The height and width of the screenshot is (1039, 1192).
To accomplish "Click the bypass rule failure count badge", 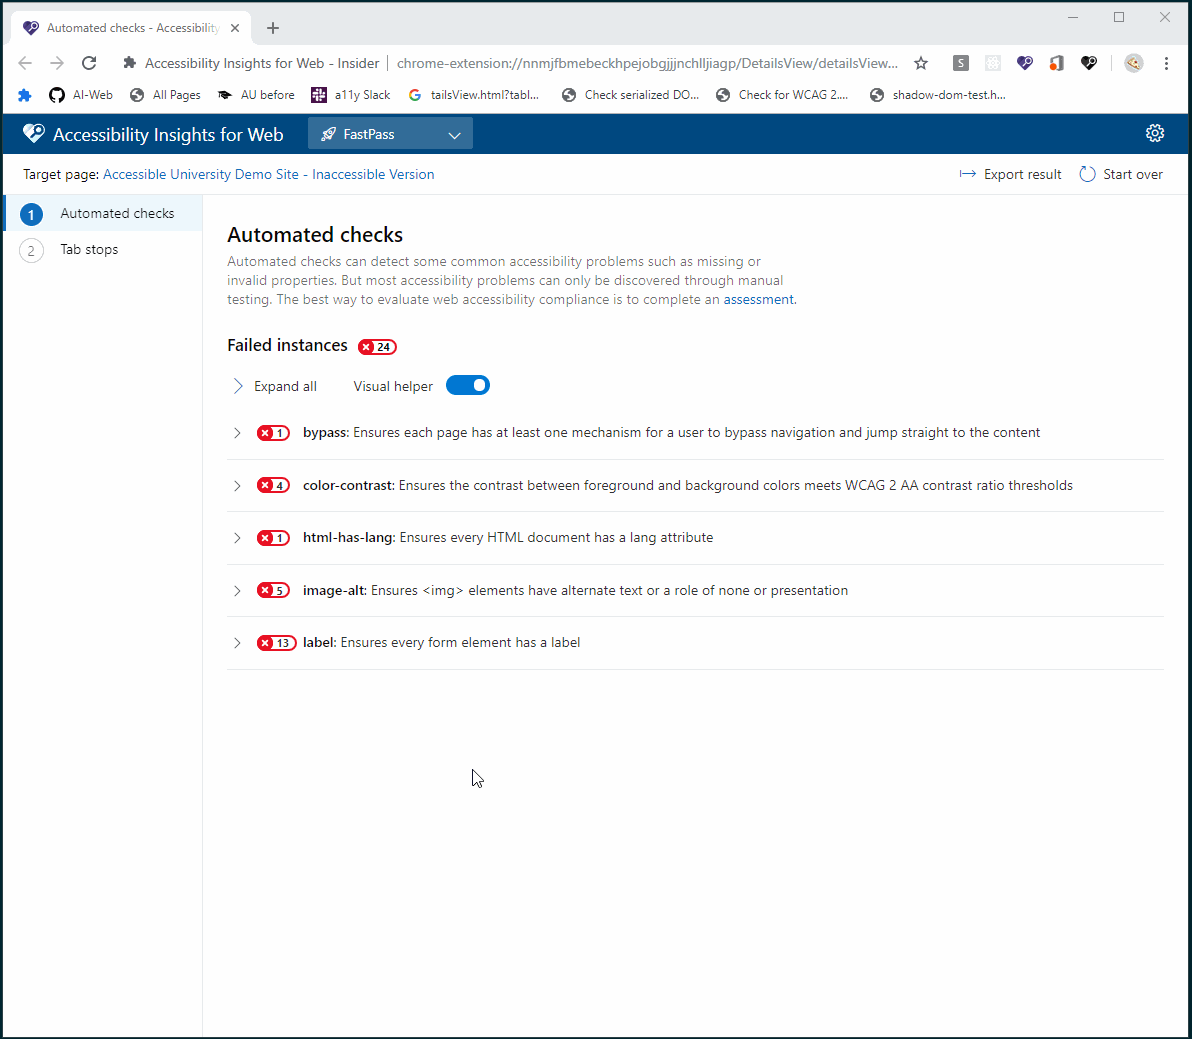I will [273, 433].
